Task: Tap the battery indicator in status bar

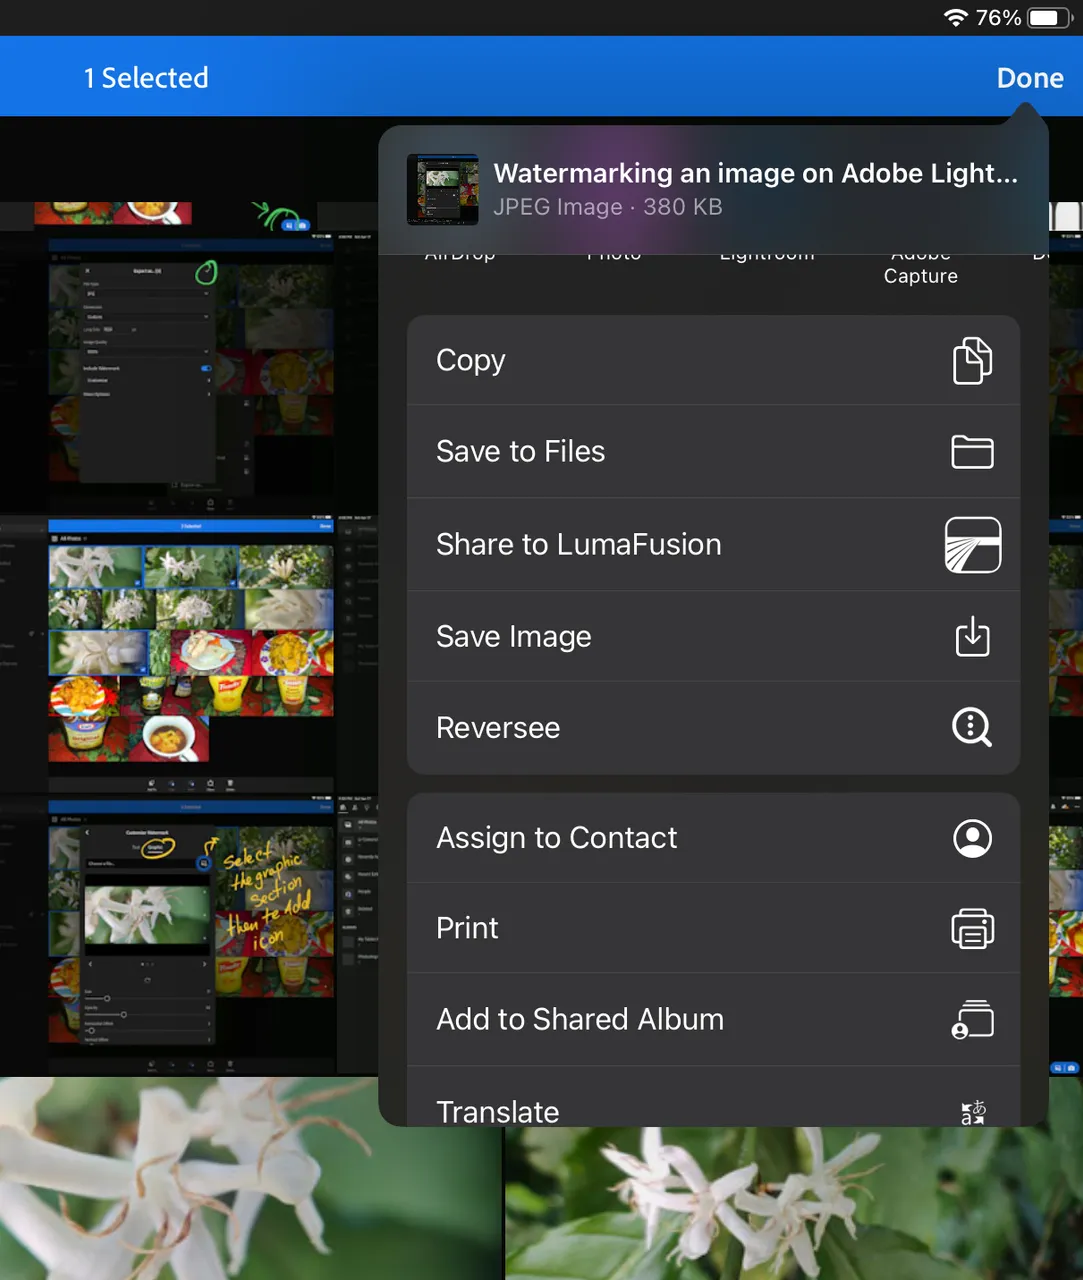Action: click(1049, 18)
